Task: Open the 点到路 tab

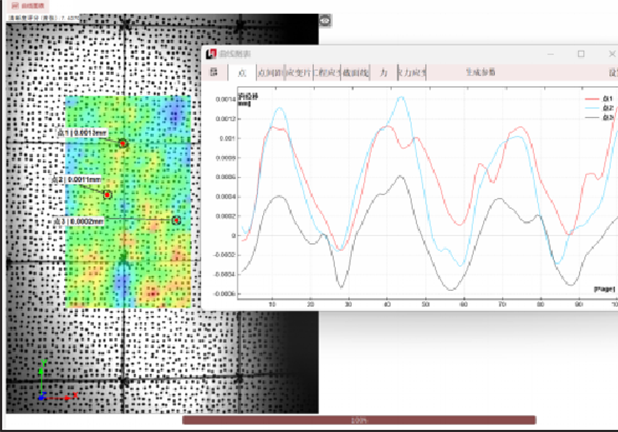Action: (269, 72)
